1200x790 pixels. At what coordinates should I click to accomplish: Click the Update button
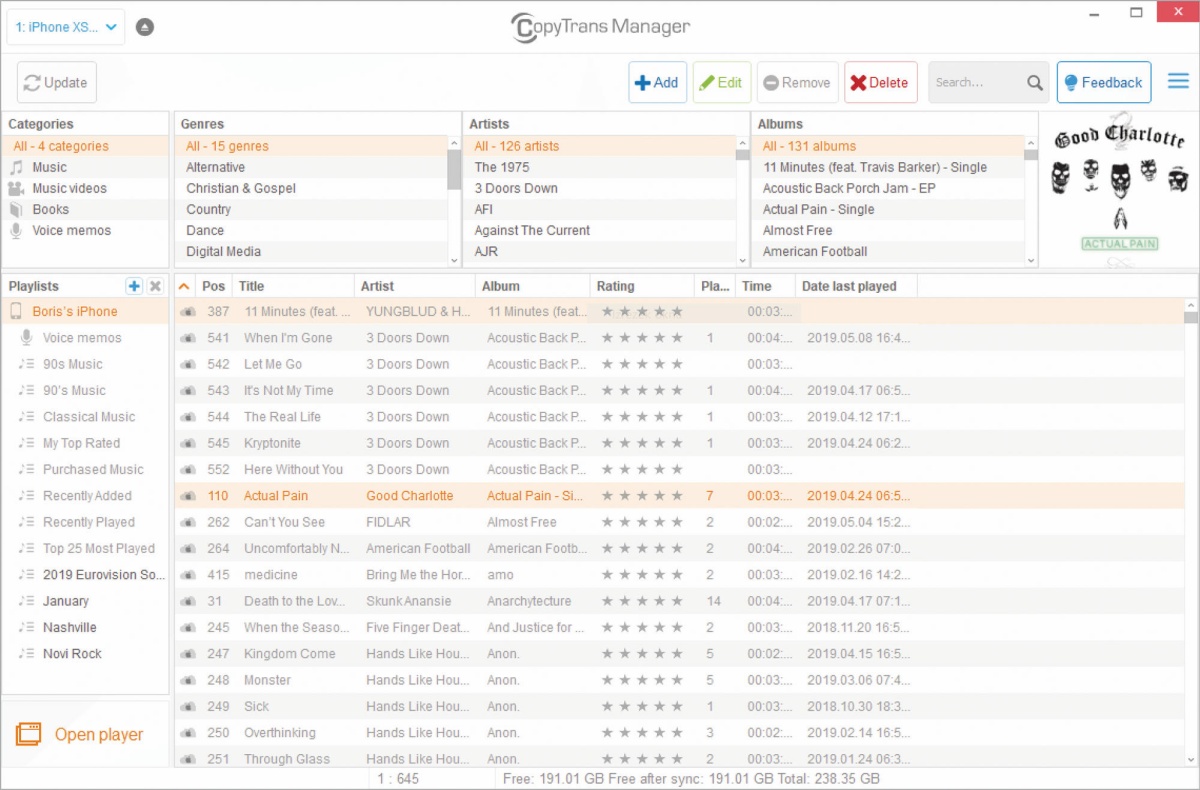tap(57, 83)
